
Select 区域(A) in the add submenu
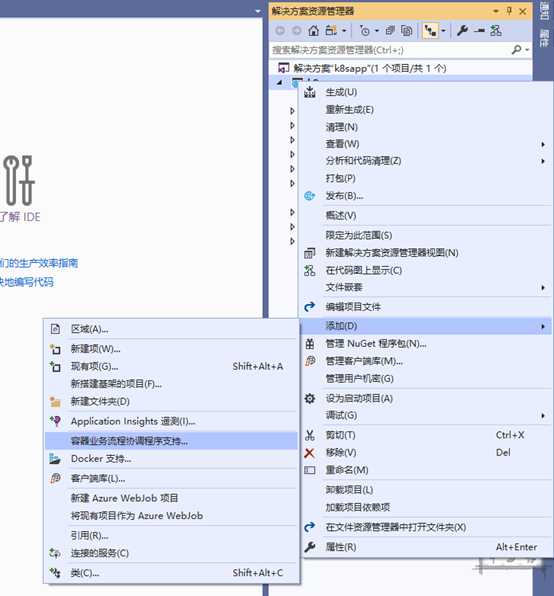pos(171,329)
